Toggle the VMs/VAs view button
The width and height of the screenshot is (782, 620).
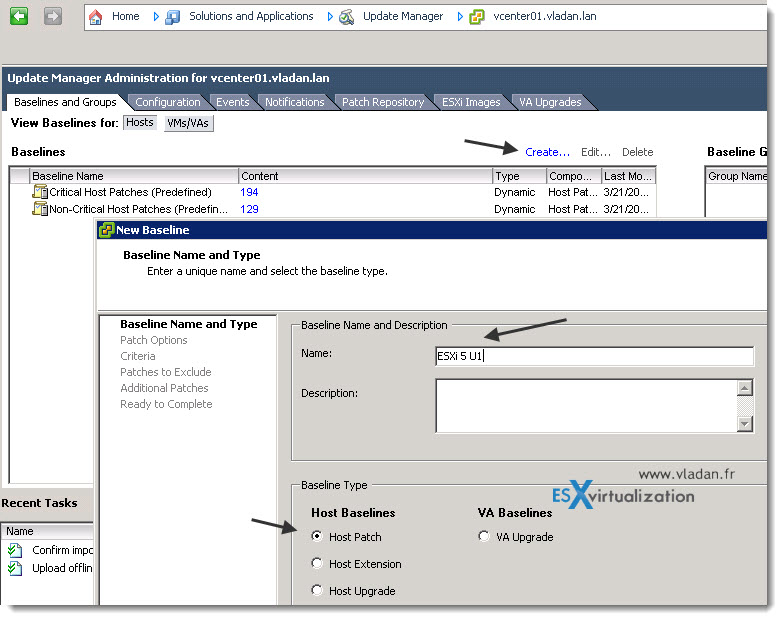pyautogui.click(x=189, y=123)
